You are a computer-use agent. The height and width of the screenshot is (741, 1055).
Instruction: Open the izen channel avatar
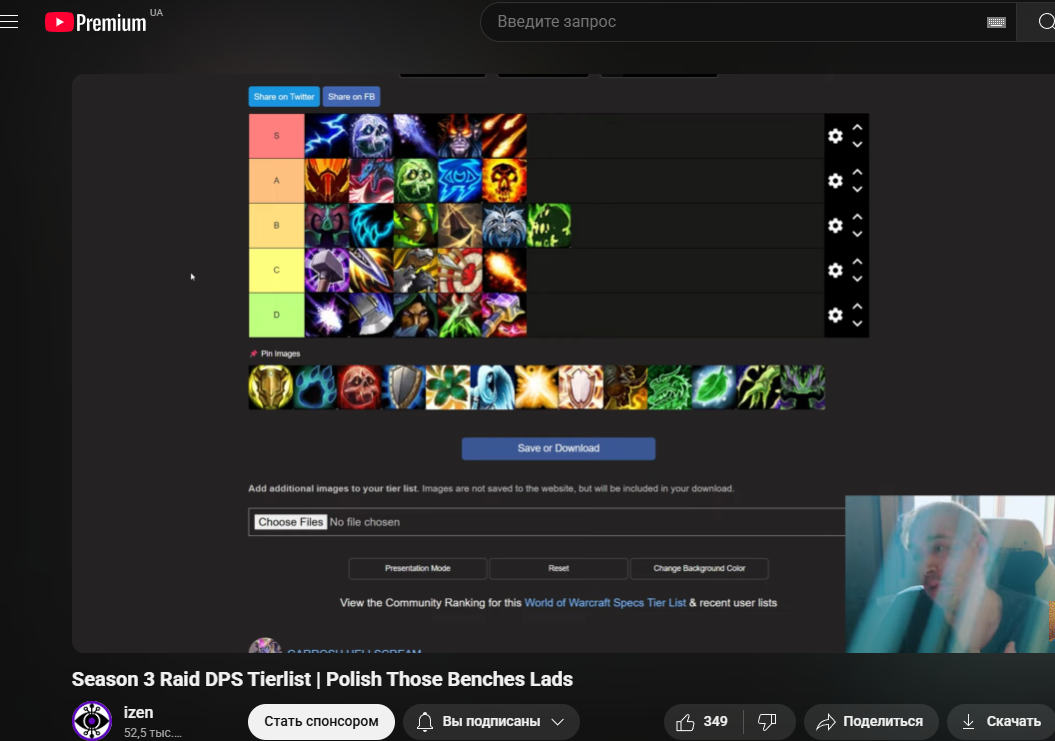(x=92, y=721)
